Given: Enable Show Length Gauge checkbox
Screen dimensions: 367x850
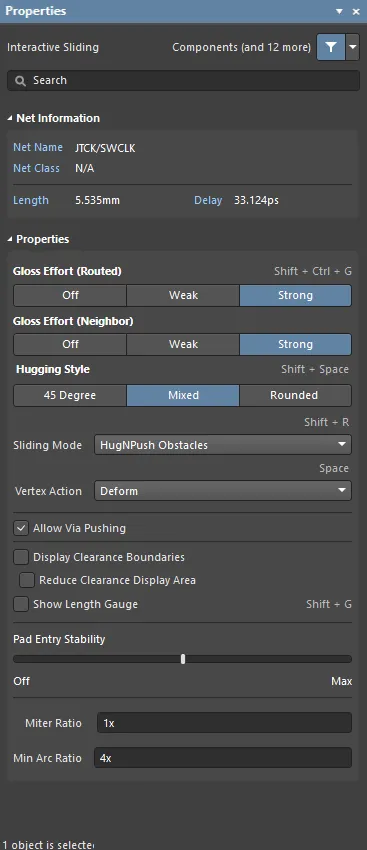Looking at the screenshot, I should [21, 604].
